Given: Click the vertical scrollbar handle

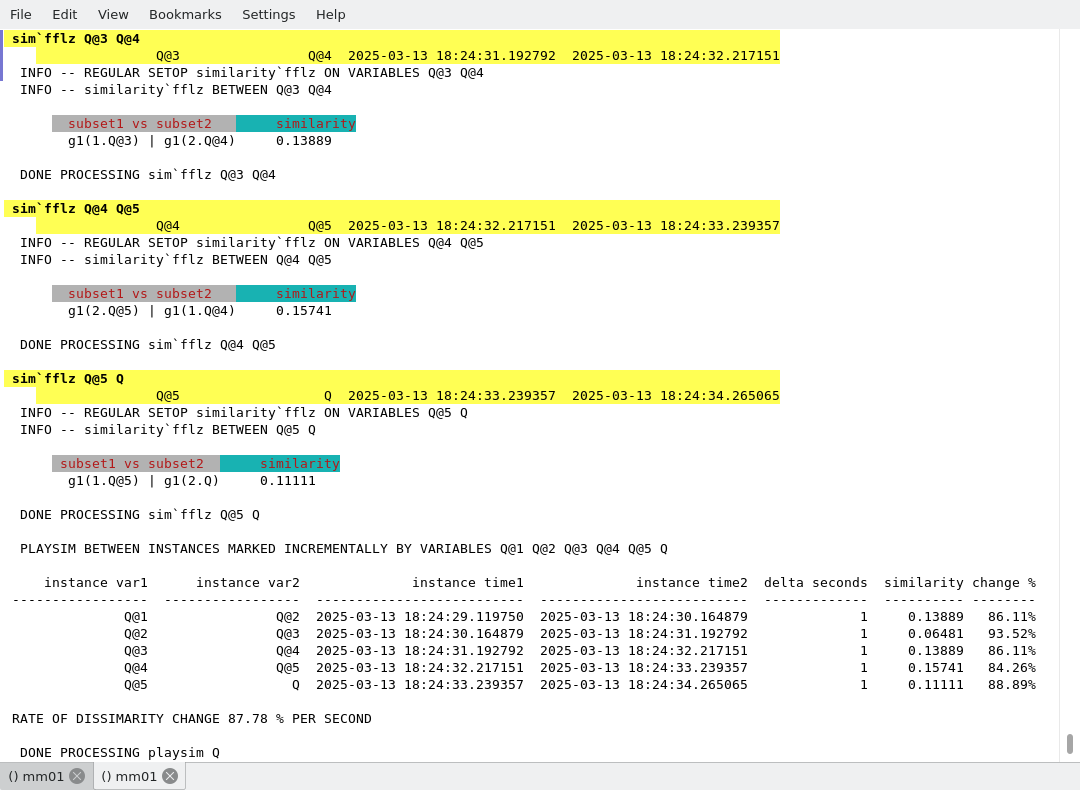Looking at the screenshot, I should pos(1069,744).
